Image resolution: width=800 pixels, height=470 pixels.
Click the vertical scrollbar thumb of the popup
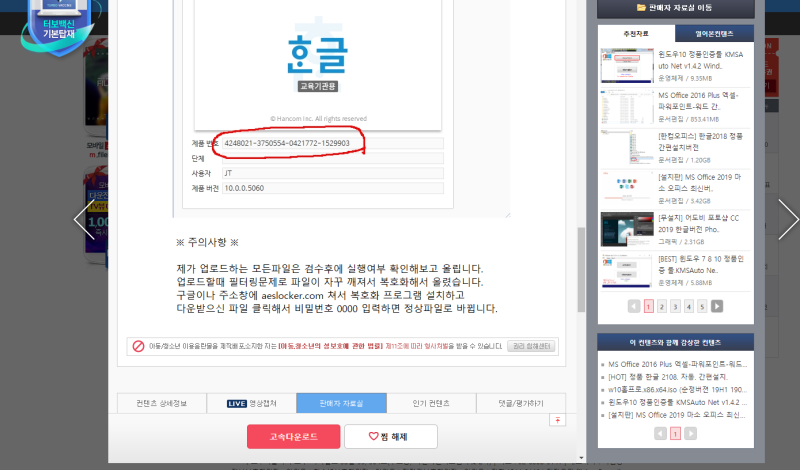(x=581, y=269)
